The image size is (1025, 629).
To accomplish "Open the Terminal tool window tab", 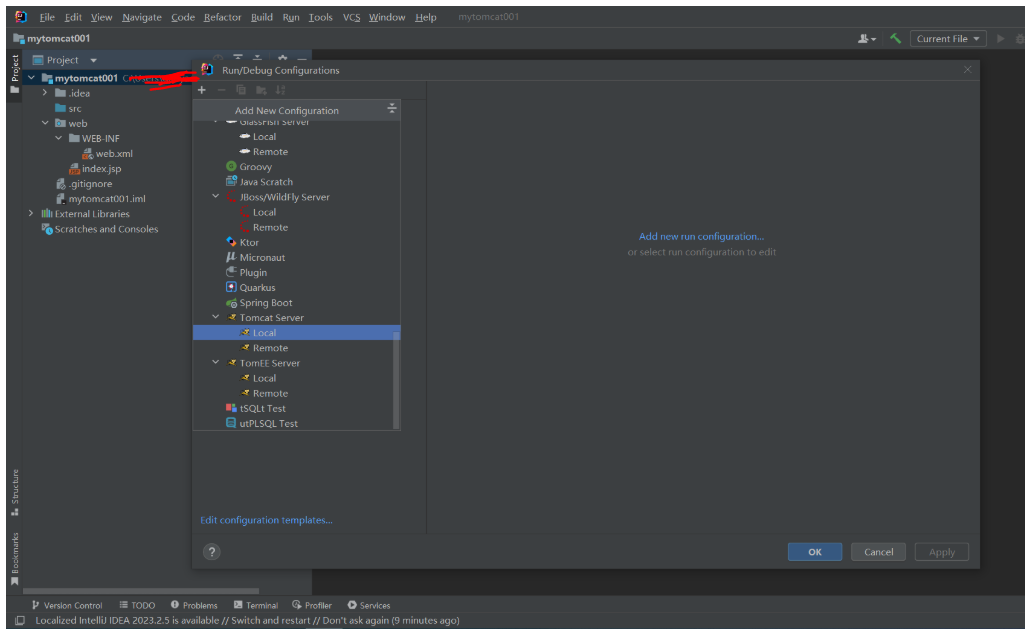I will (x=256, y=605).
